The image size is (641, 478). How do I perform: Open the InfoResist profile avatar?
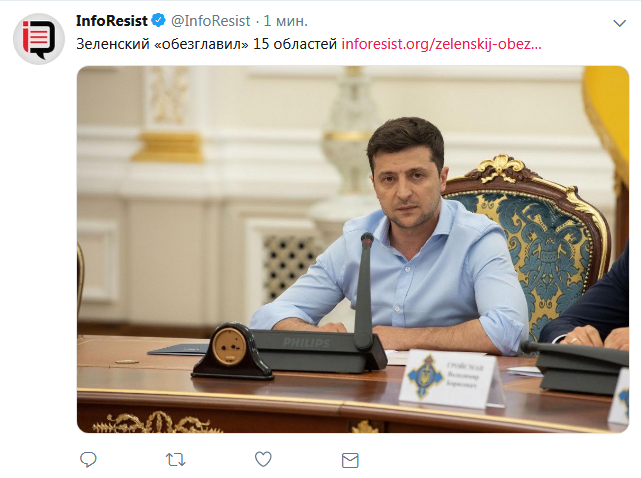38,39
